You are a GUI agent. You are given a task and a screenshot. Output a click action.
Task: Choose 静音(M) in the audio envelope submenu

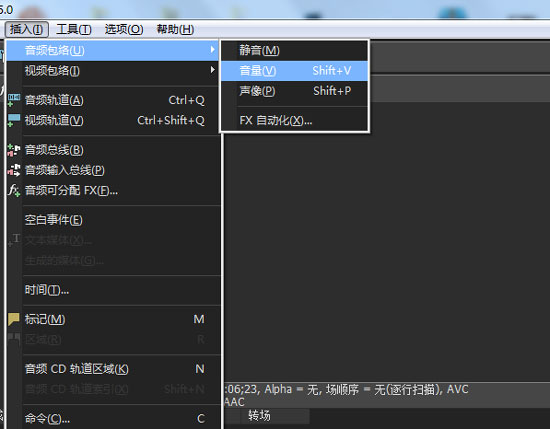(x=294, y=51)
